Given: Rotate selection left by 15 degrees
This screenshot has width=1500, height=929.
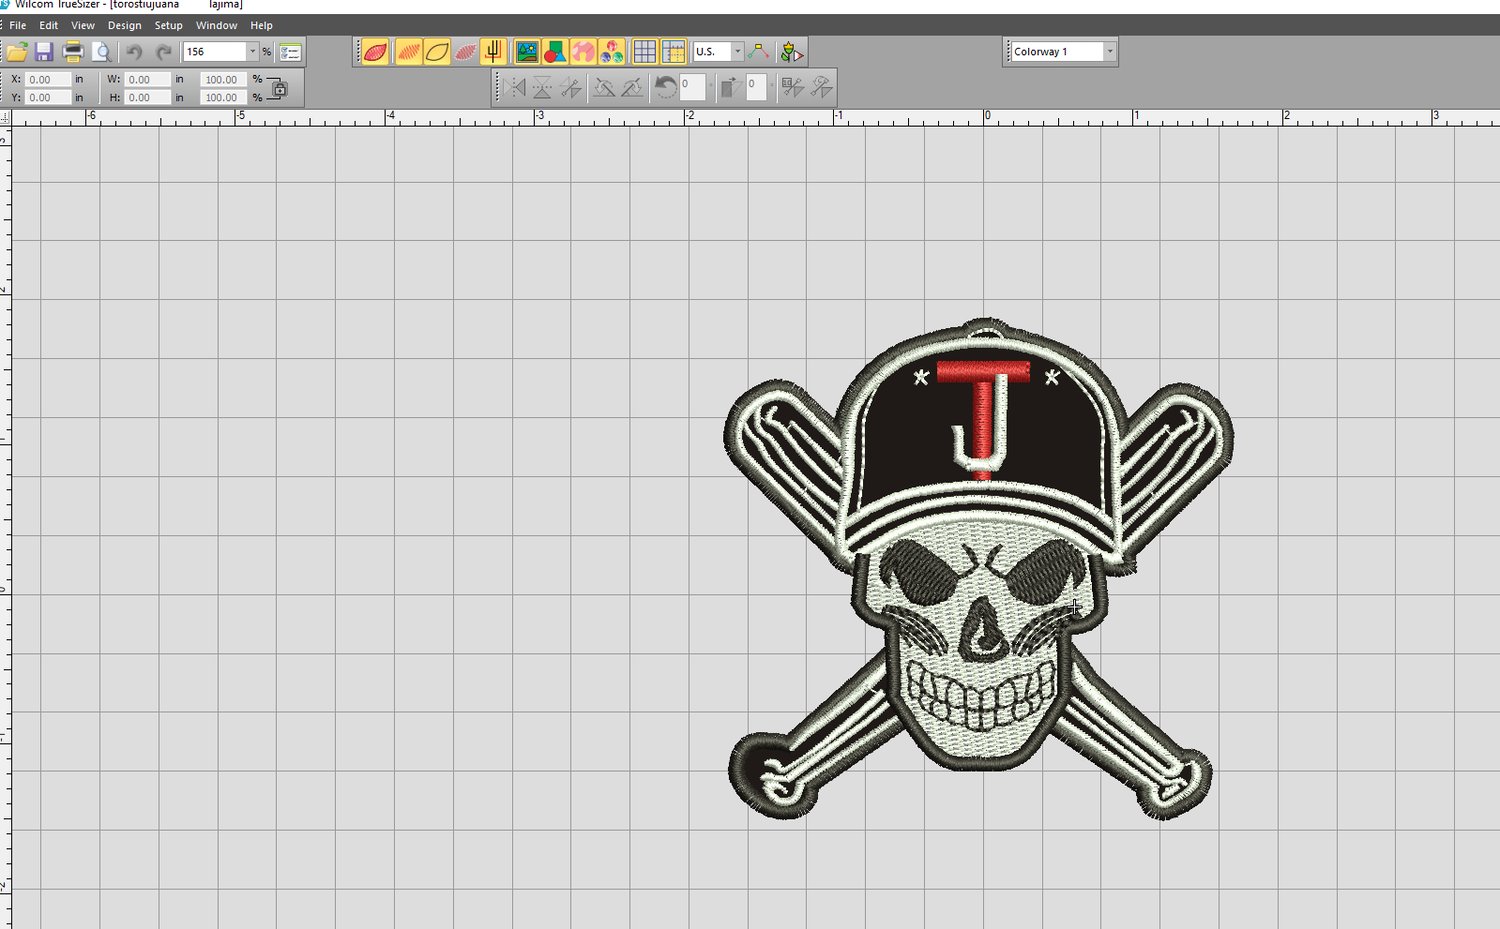Looking at the screenshot, I should [604, 88].
